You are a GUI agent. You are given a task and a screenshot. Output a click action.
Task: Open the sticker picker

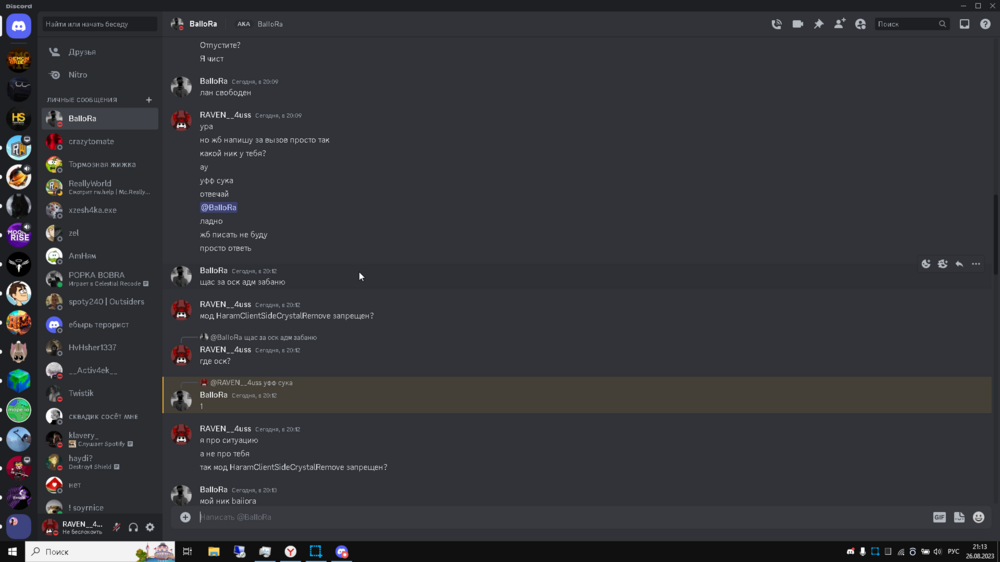point(959,517)
